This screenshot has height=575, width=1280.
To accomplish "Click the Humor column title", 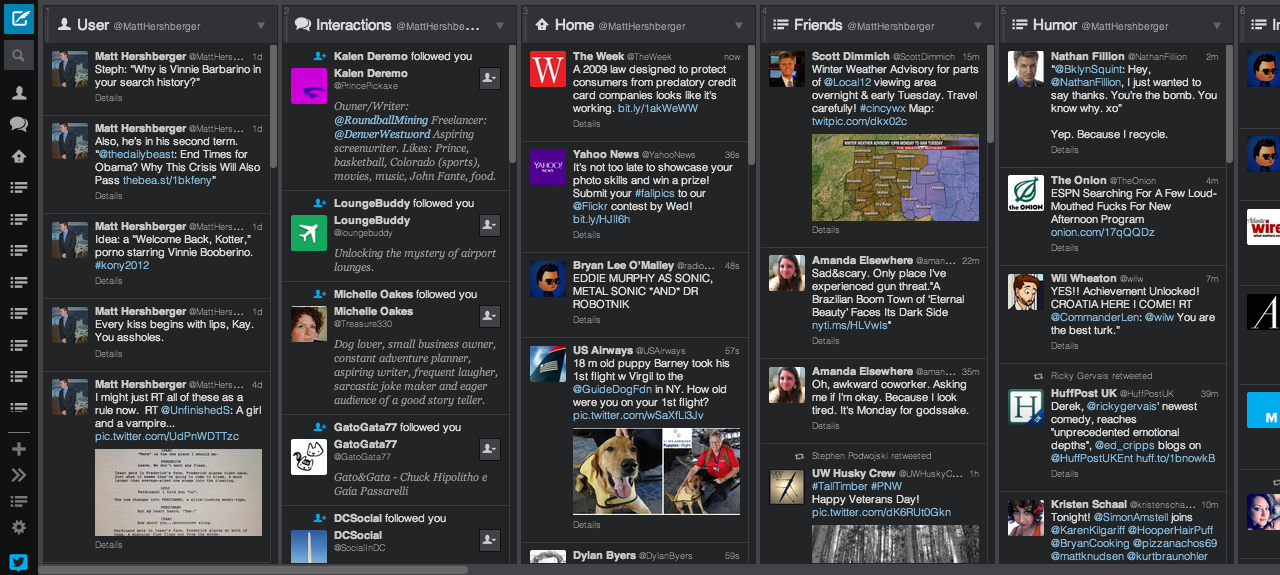I will [x=1055, y=25].
